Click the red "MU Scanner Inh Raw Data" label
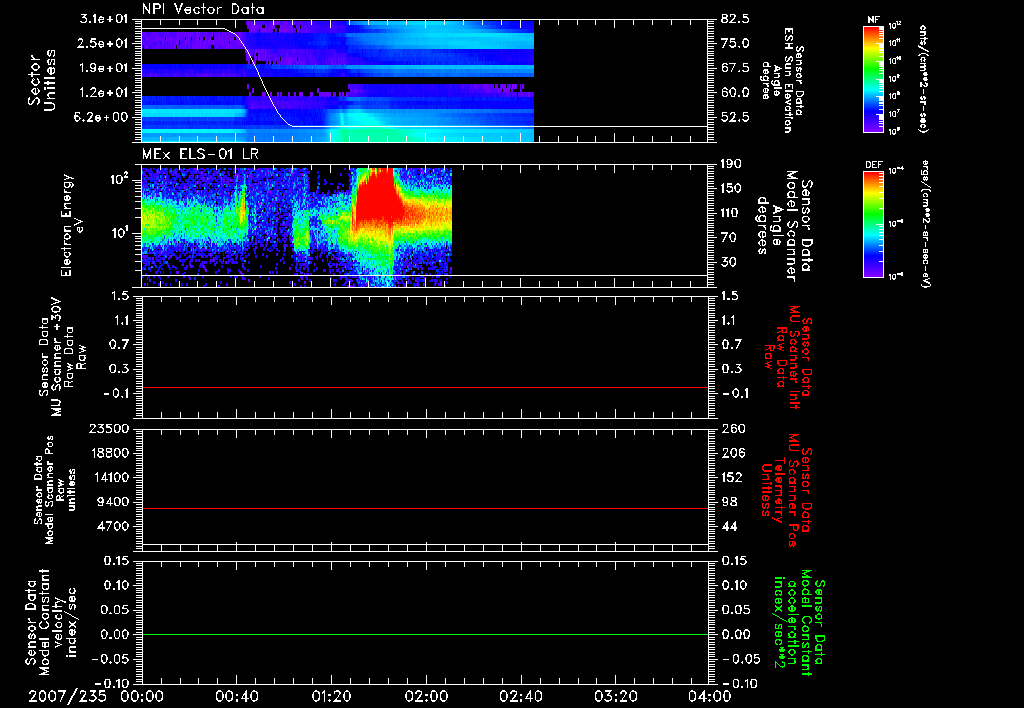 788,358
